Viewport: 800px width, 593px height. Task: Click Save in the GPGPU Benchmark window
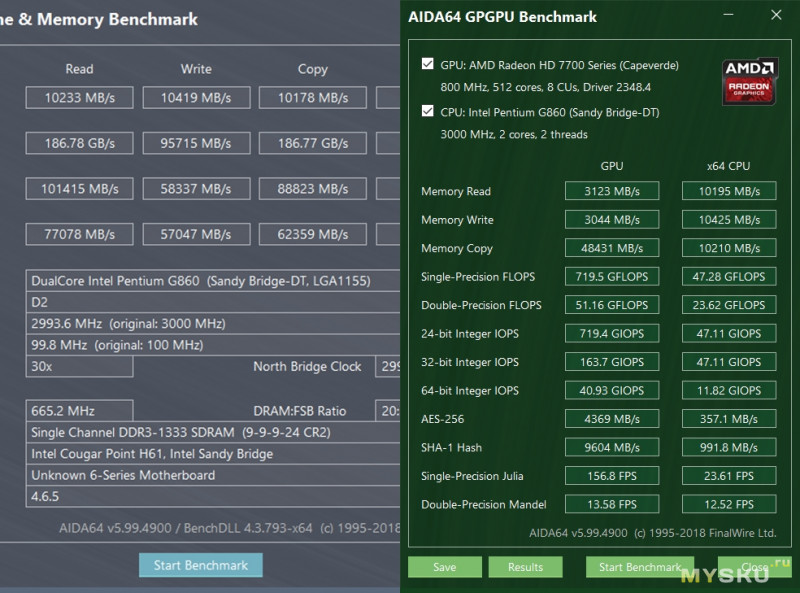[444, 567]
